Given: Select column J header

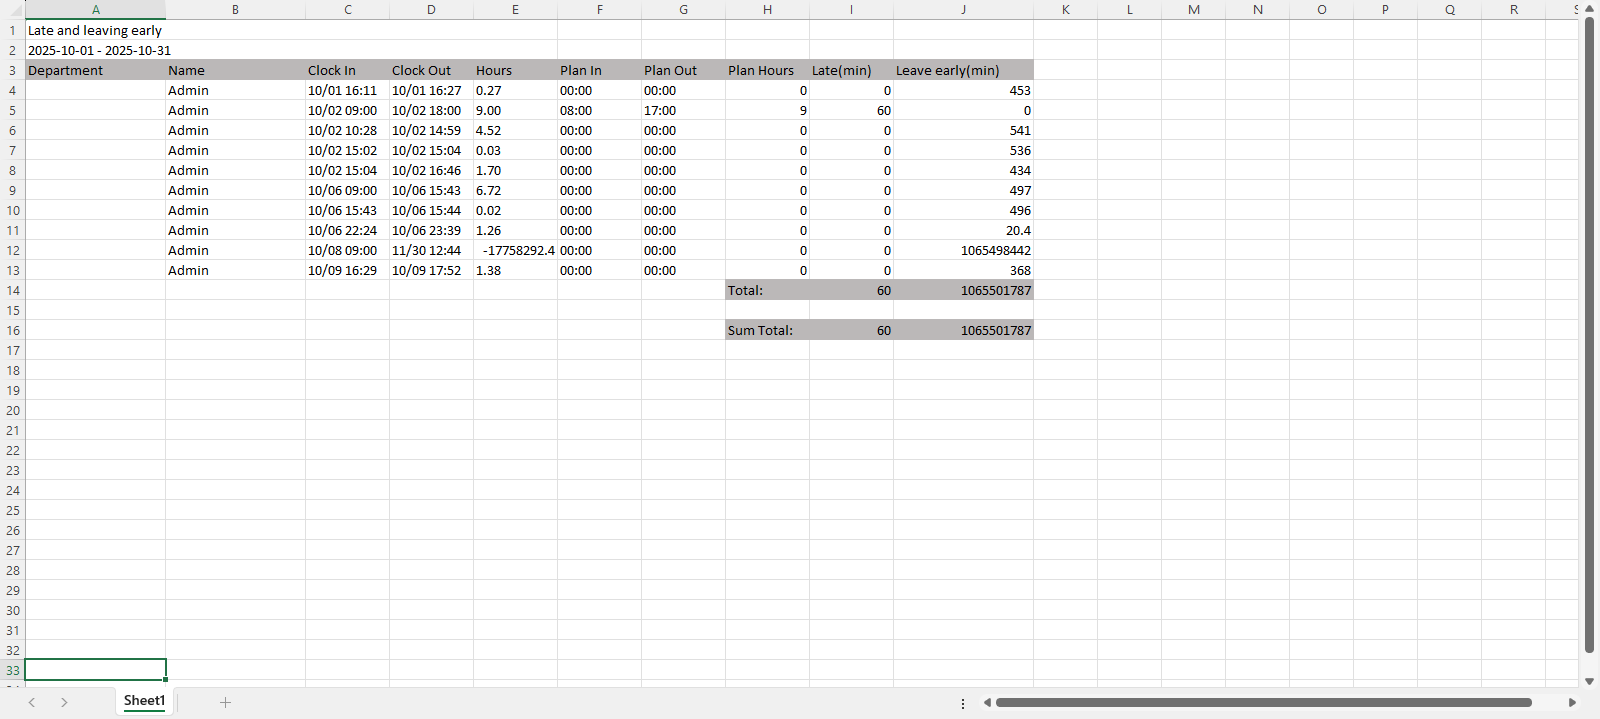Looking at the screenshot, I should coord(963,10).
